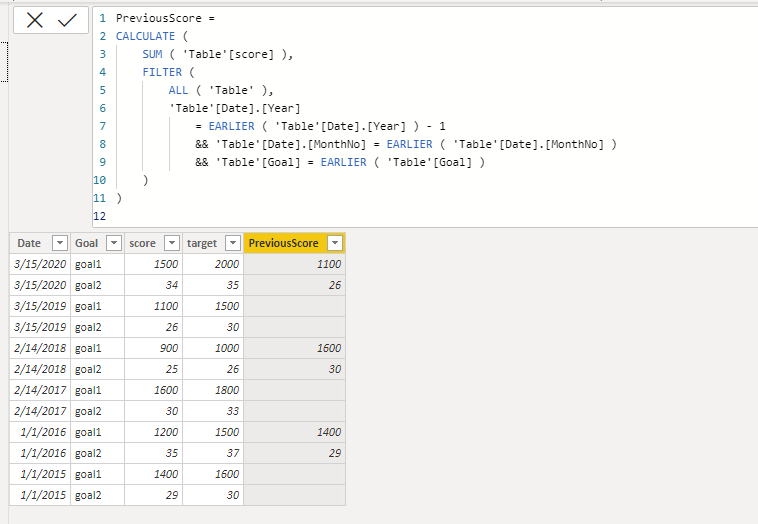Screen dimensions: 758x524
Task: Click the SUM function on line 3
Action: click(152, 54)
